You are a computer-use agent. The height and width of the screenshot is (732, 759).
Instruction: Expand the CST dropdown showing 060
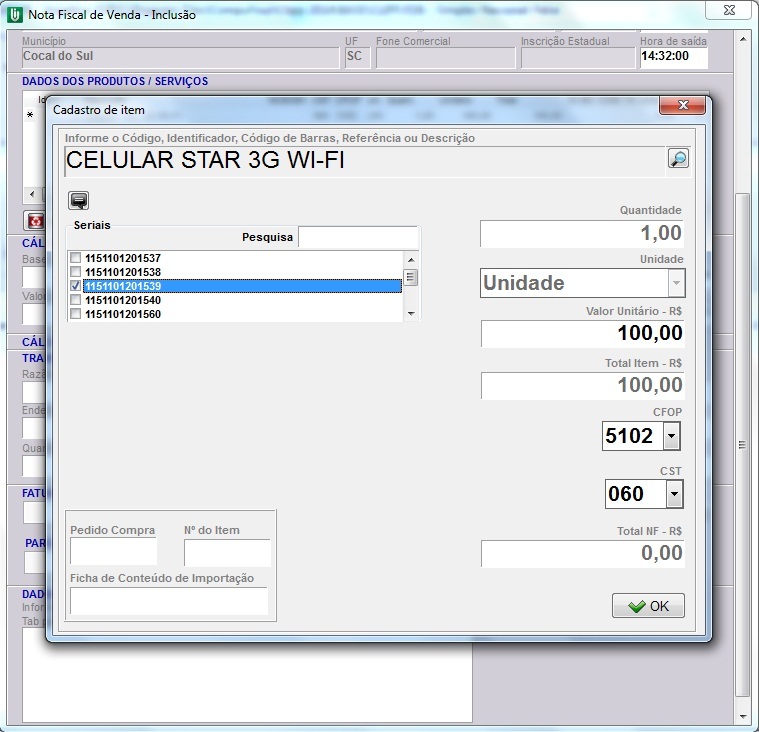click(674, 494)
